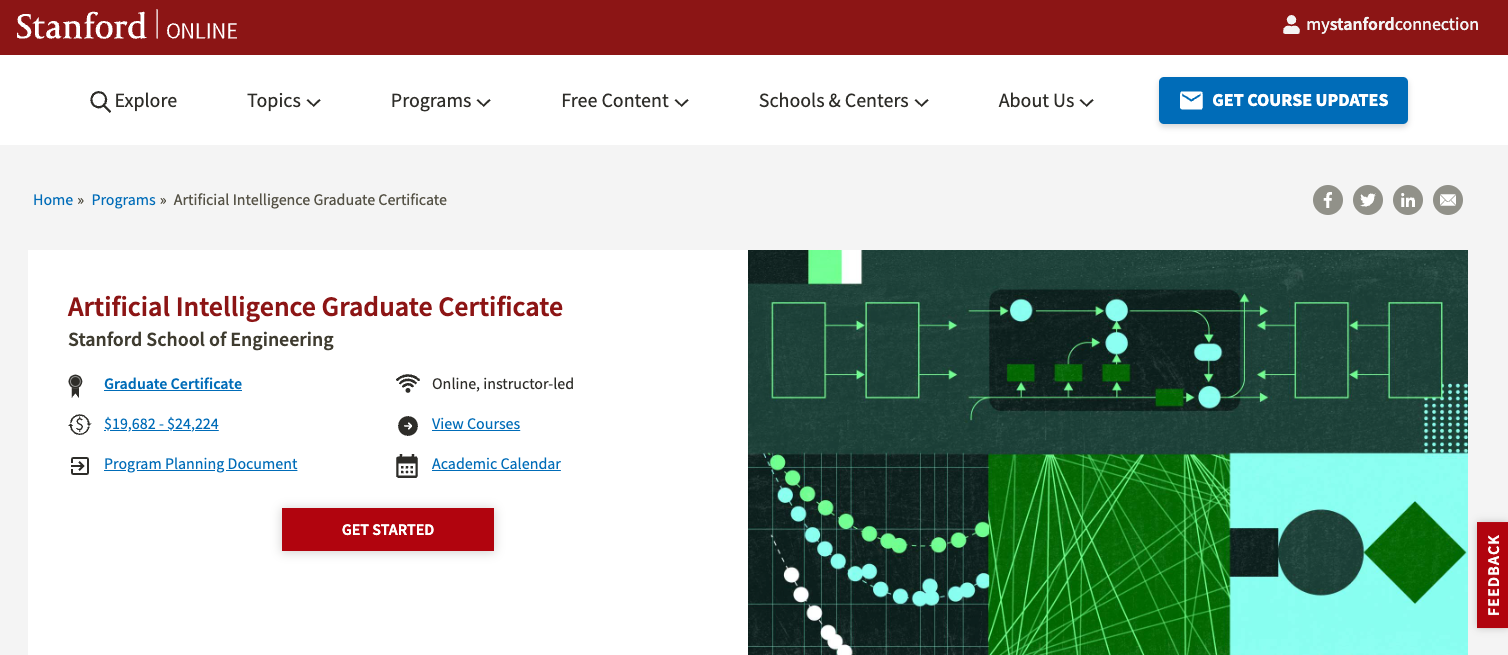The image size is (1508, 655).
Task: Click the View Courses arrow circle icon
Action: [407, 425]
